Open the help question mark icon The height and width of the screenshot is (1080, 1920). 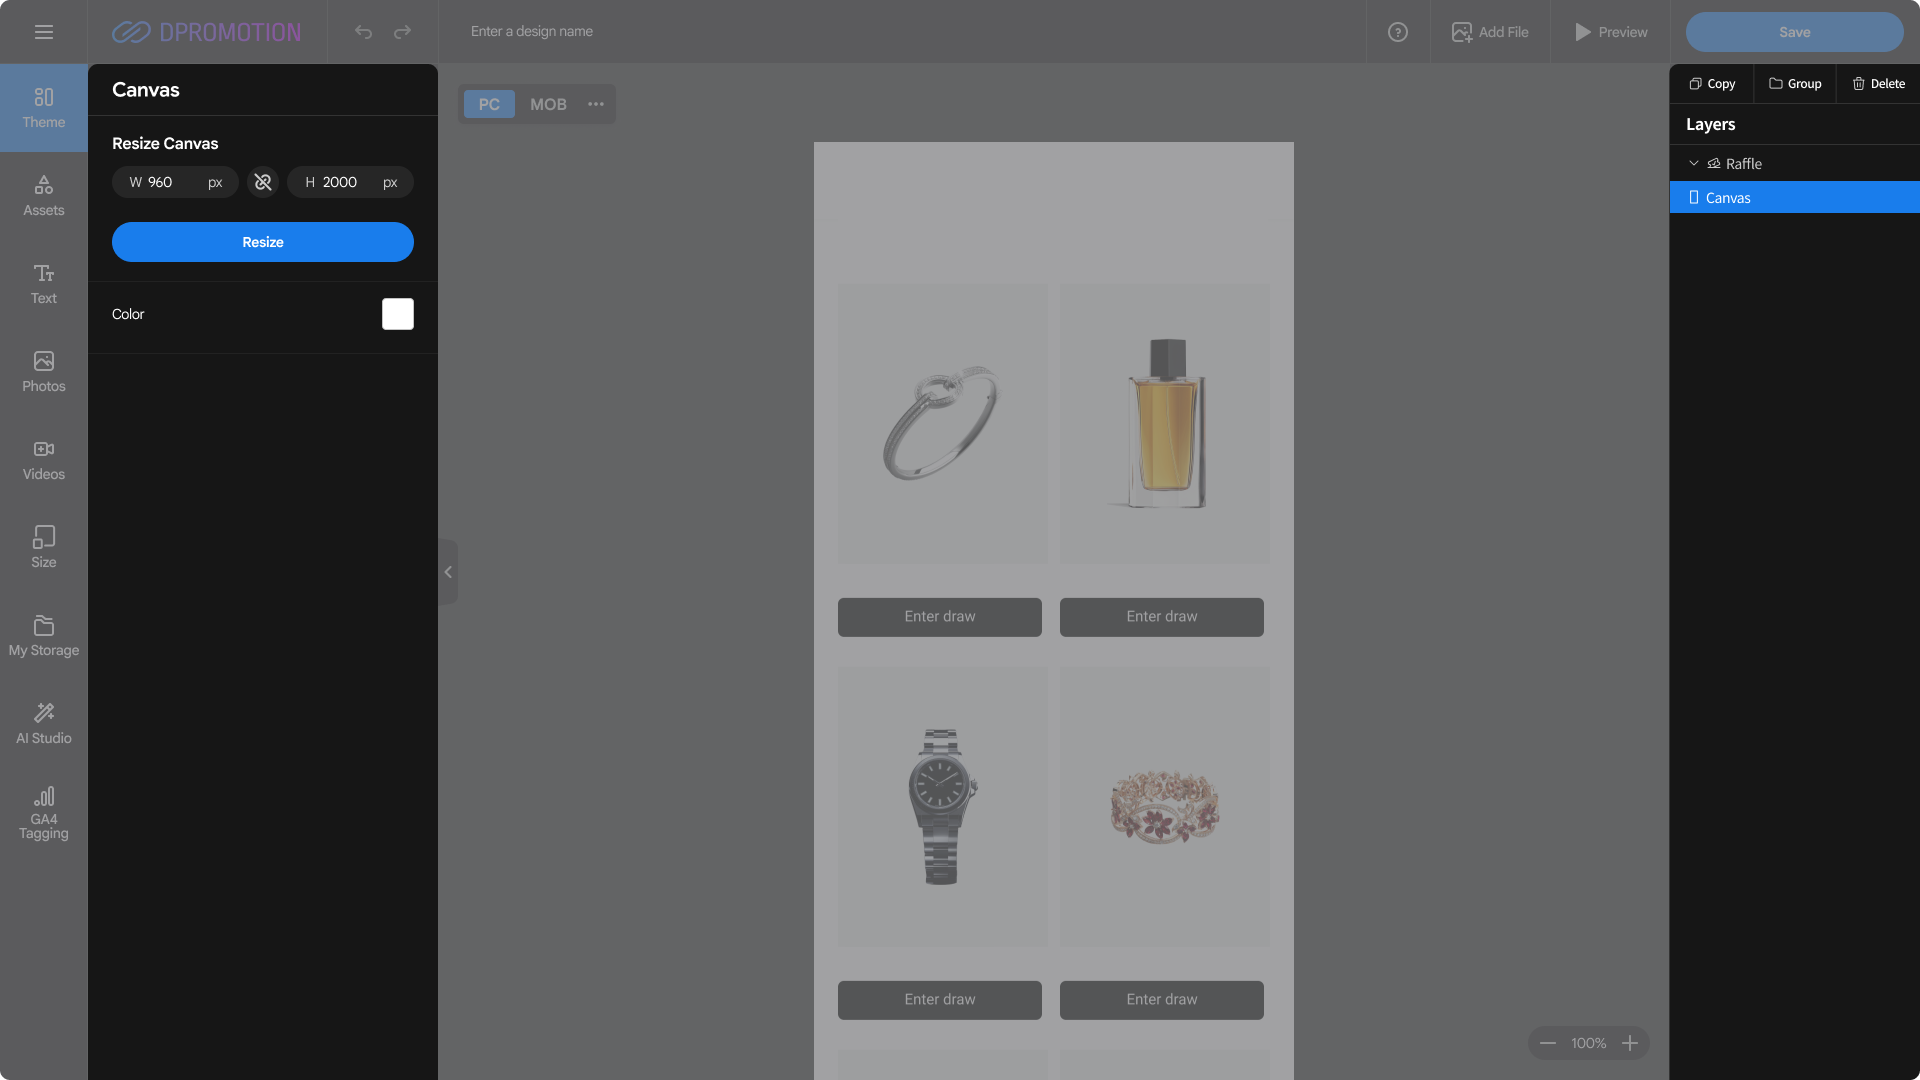1397,32
